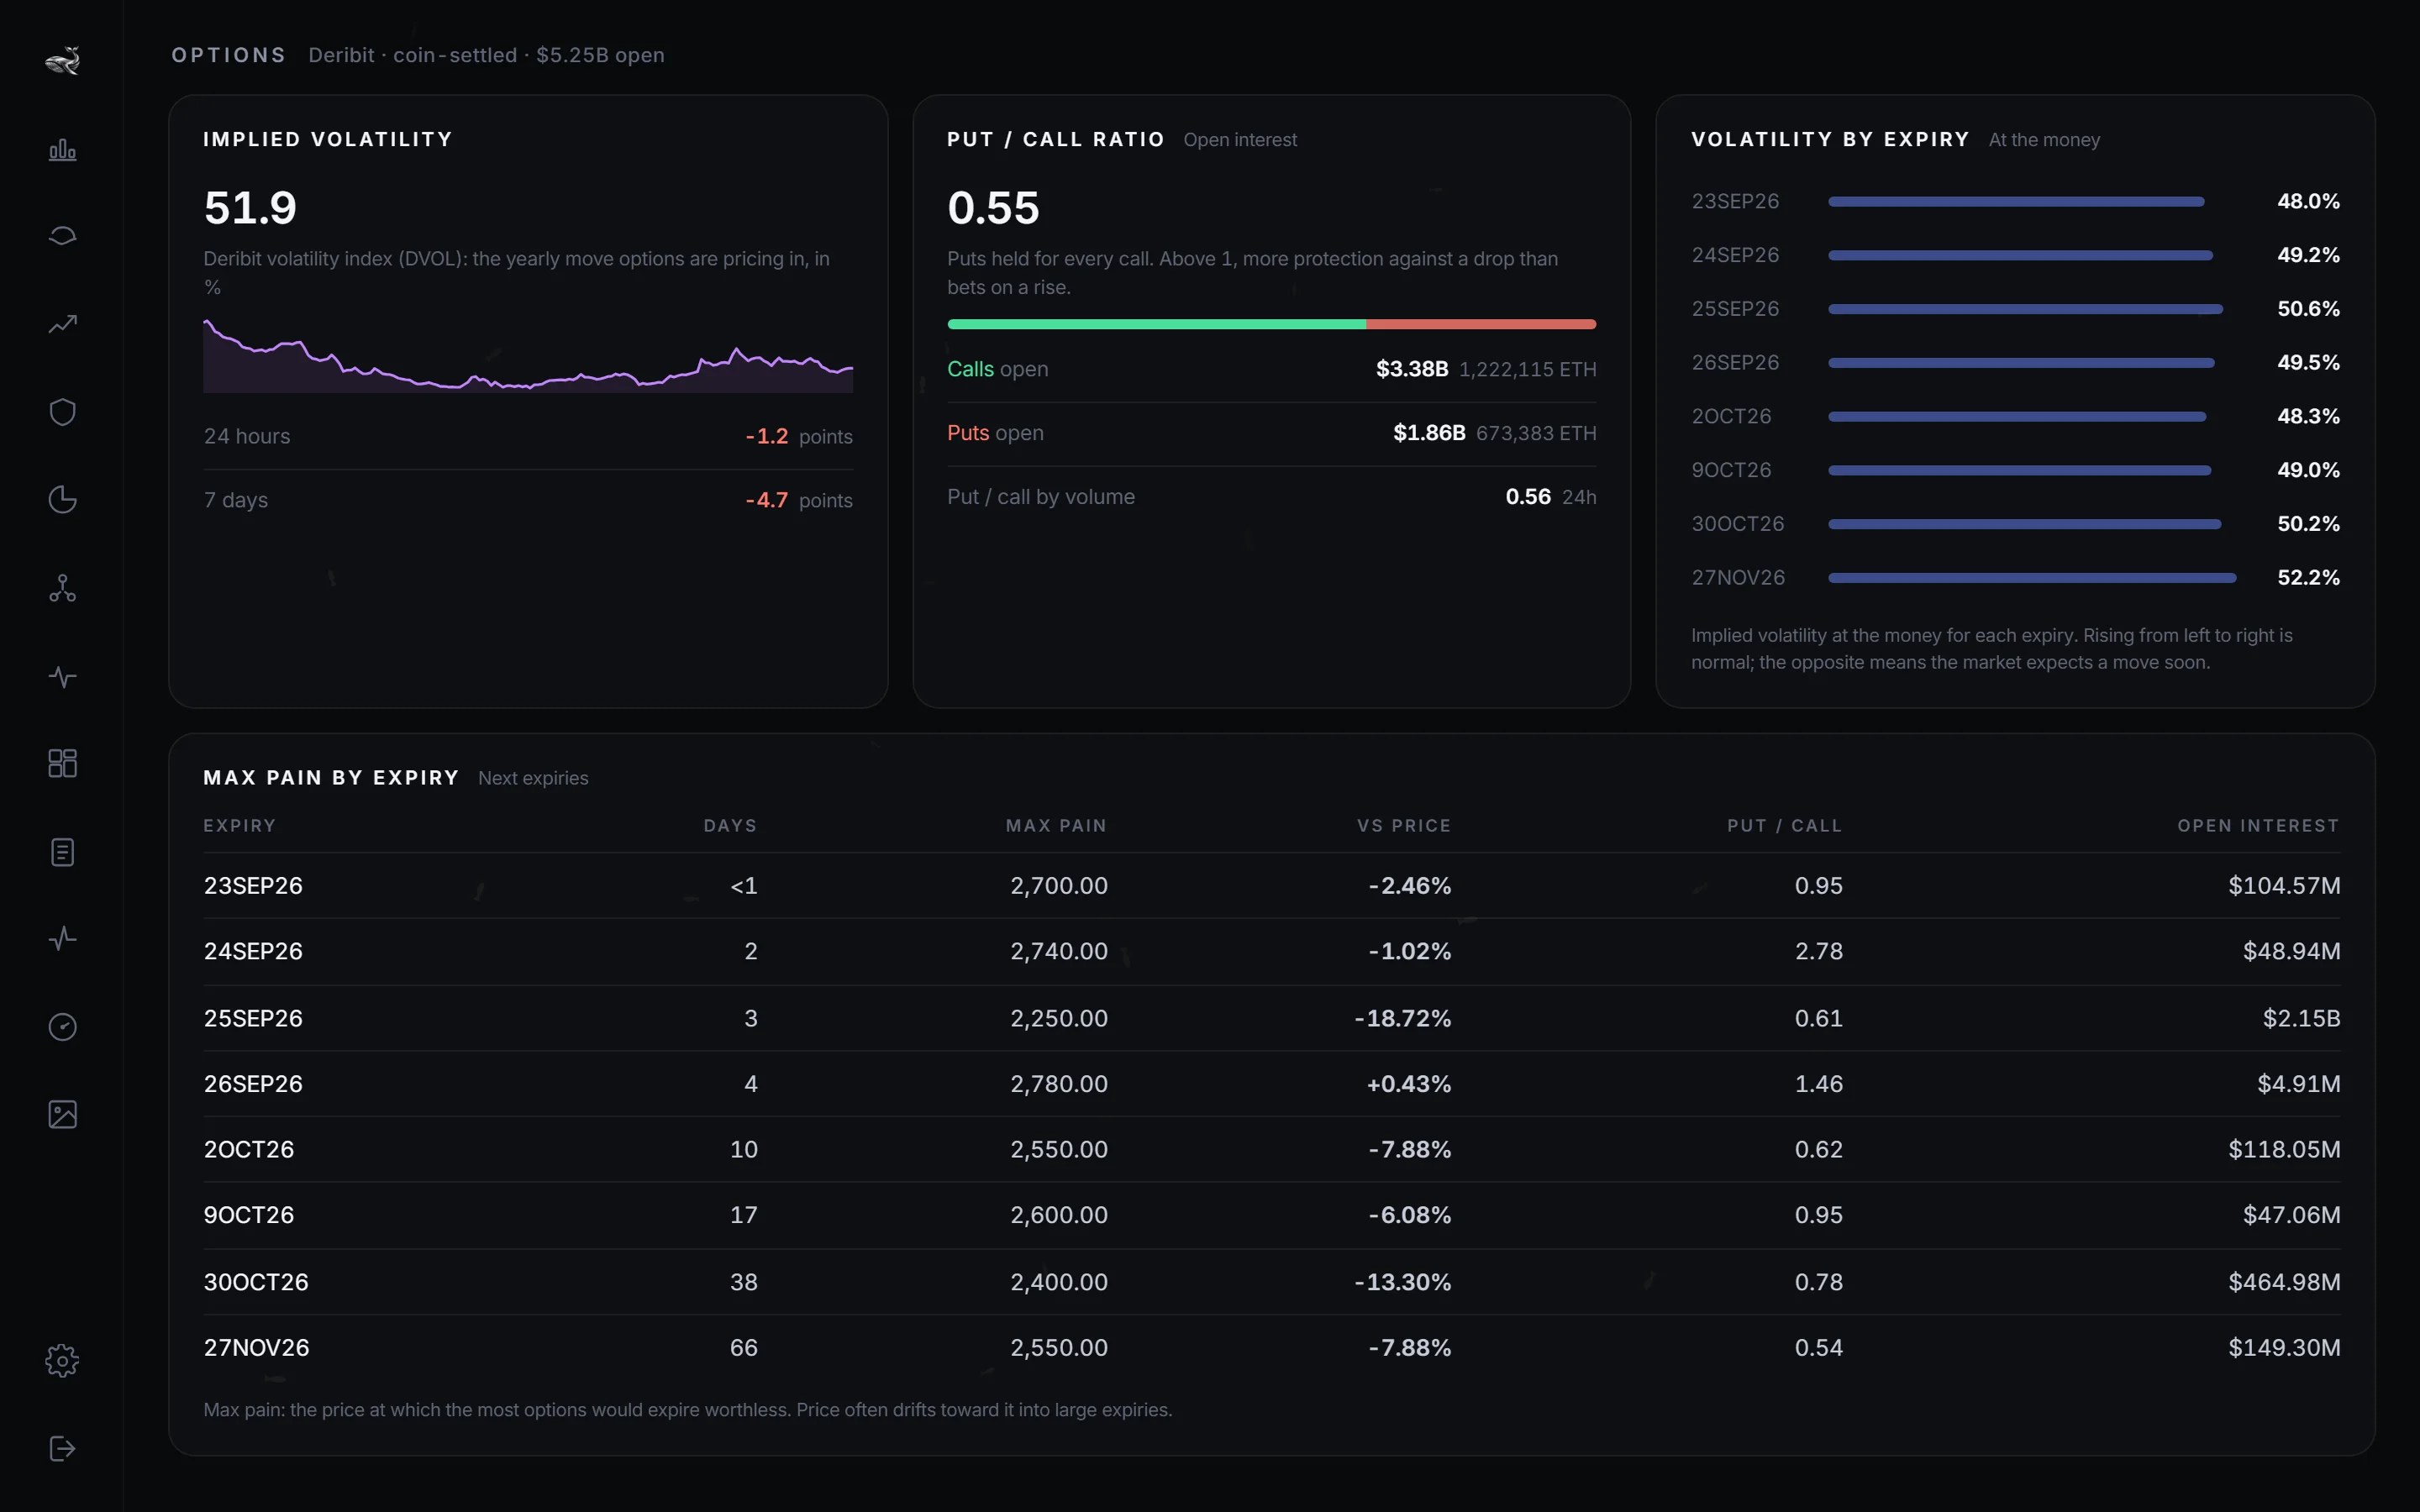Screen dimensions: 2420x1512
Task: Open the trending-up arrow section
Action: [62, 324]
